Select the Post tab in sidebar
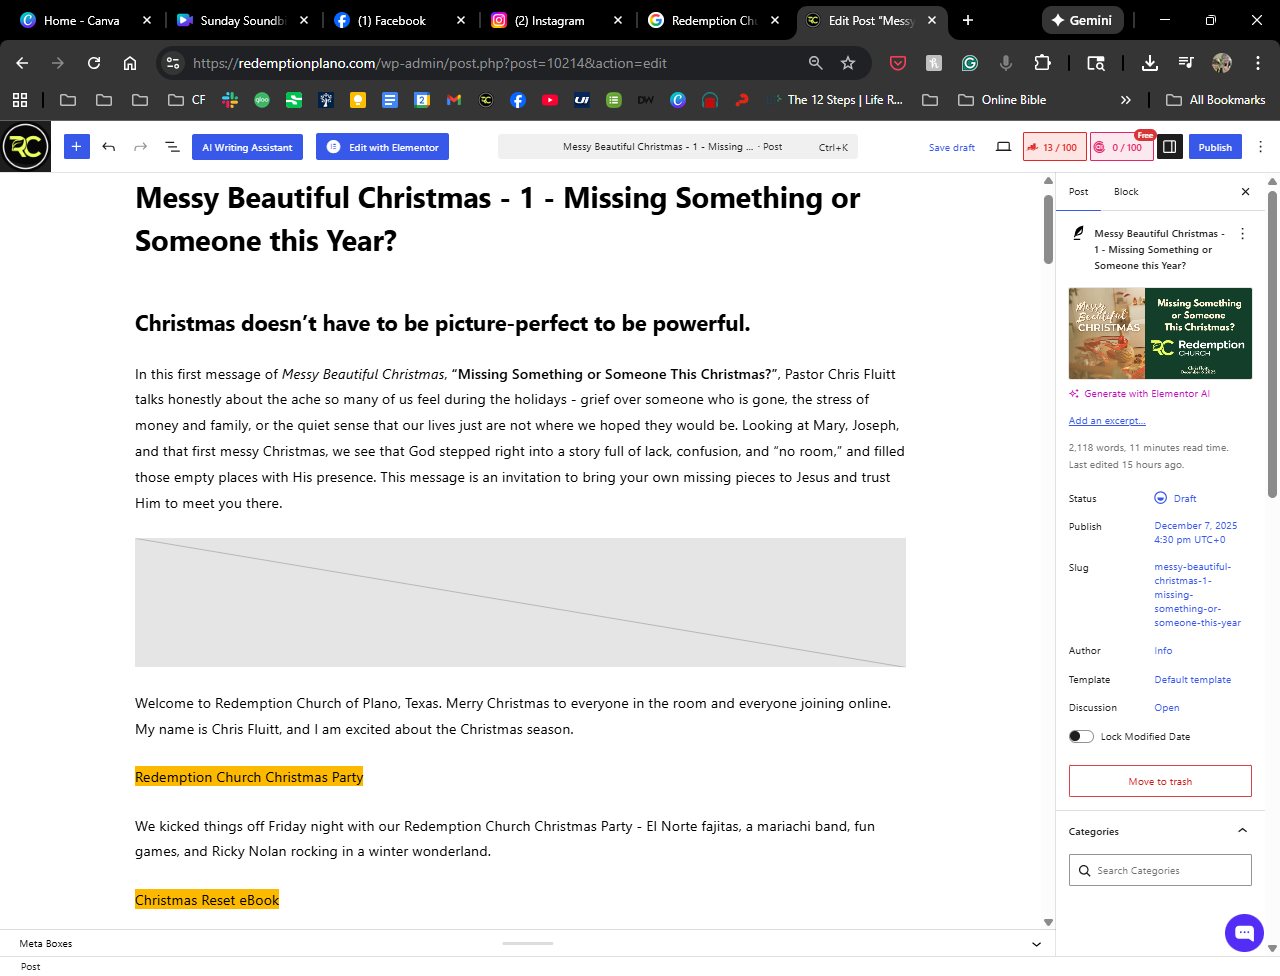 (x=1078, y=192)
